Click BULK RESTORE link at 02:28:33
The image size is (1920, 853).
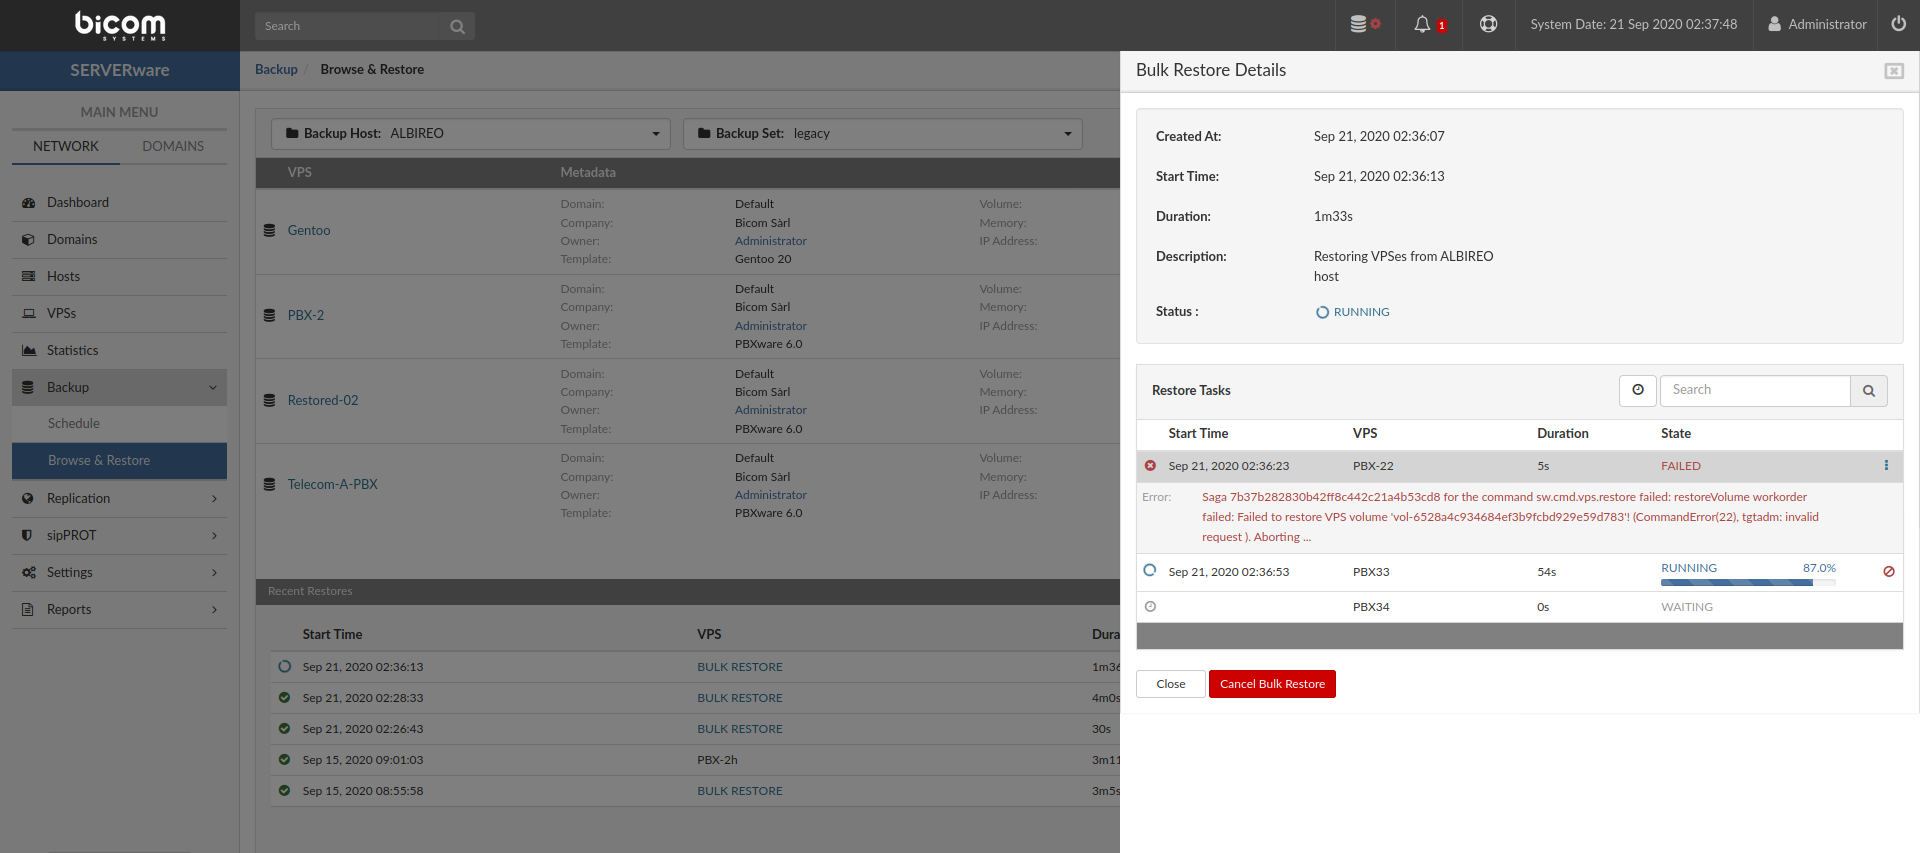[740, 699]
